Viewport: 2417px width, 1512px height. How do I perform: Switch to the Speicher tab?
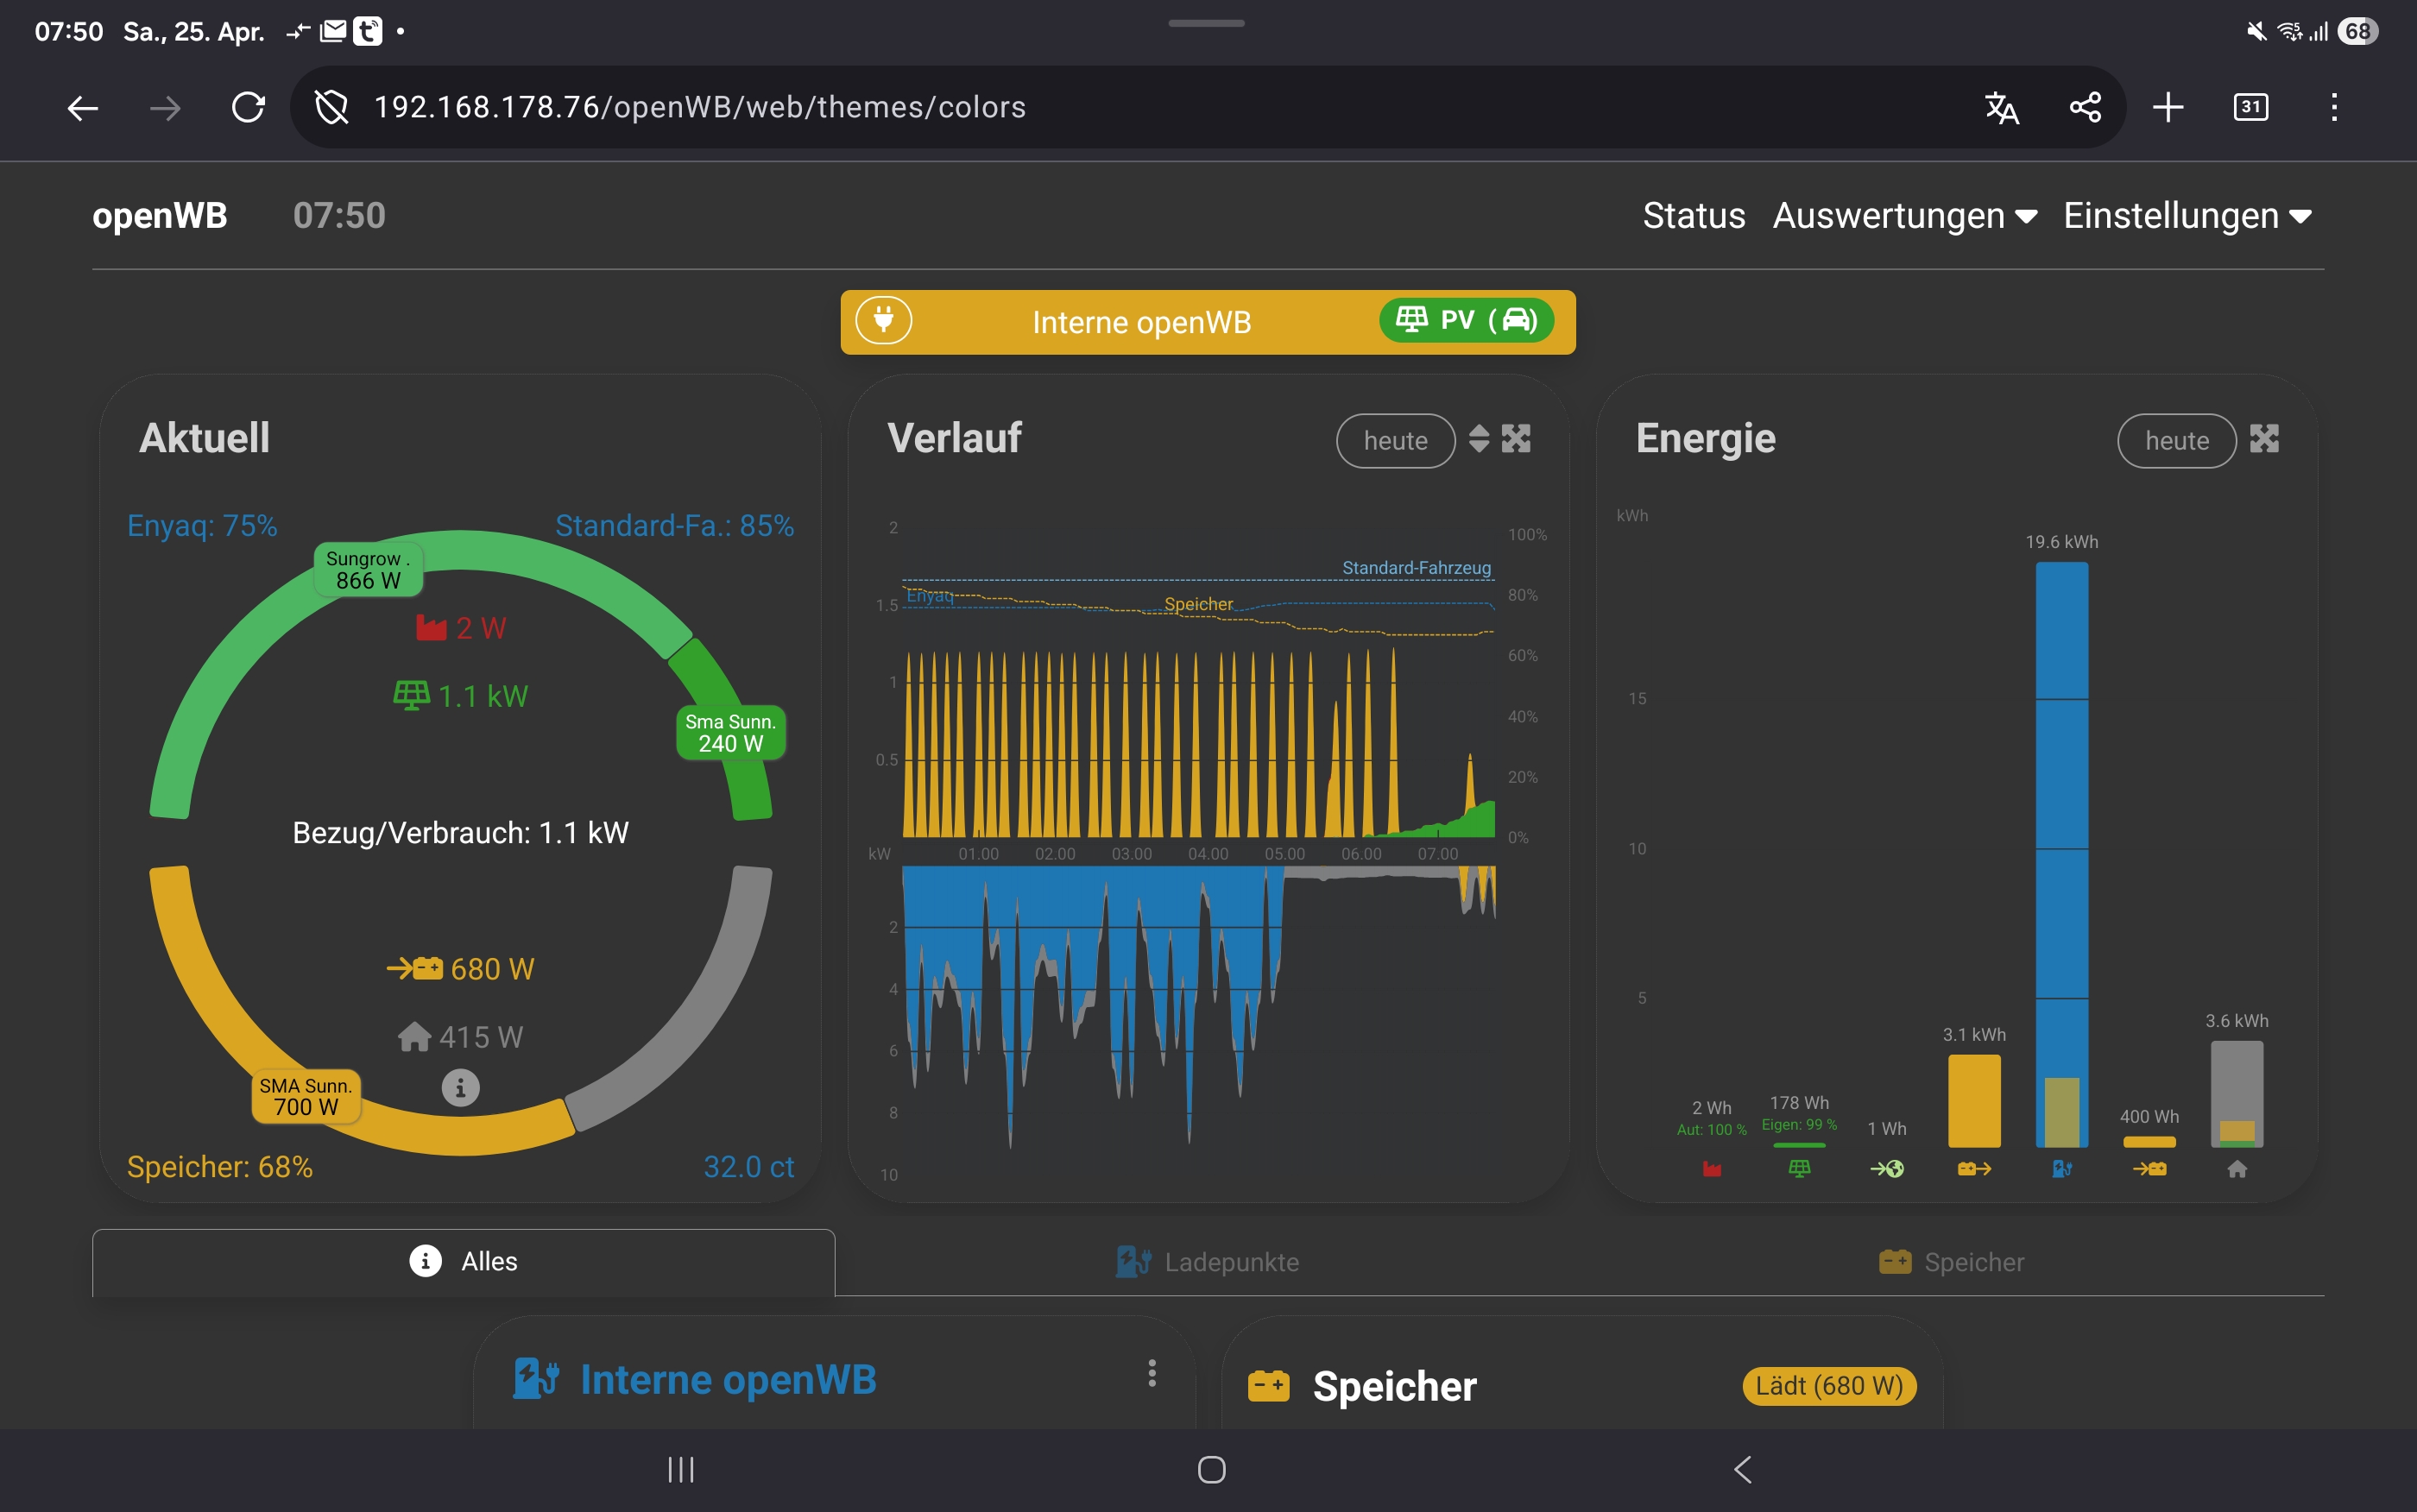(x=1951, y=1262)
